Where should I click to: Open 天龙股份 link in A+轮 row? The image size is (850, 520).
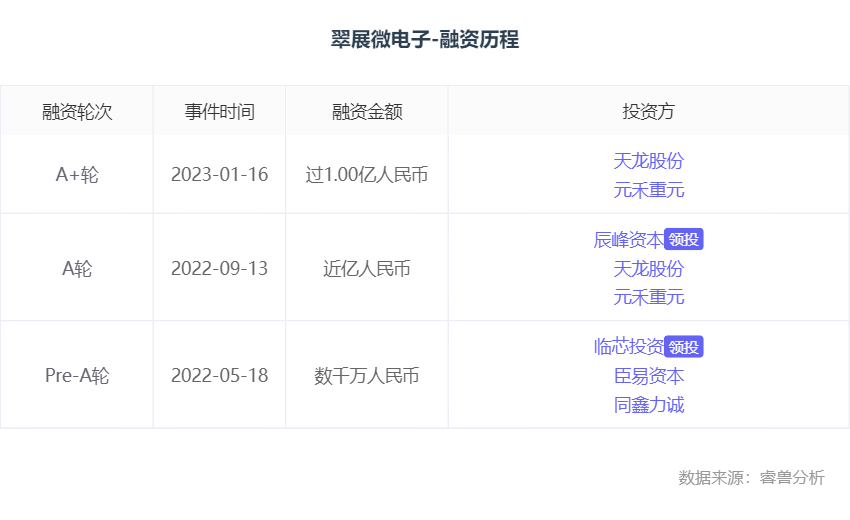[x=648, y=161]
